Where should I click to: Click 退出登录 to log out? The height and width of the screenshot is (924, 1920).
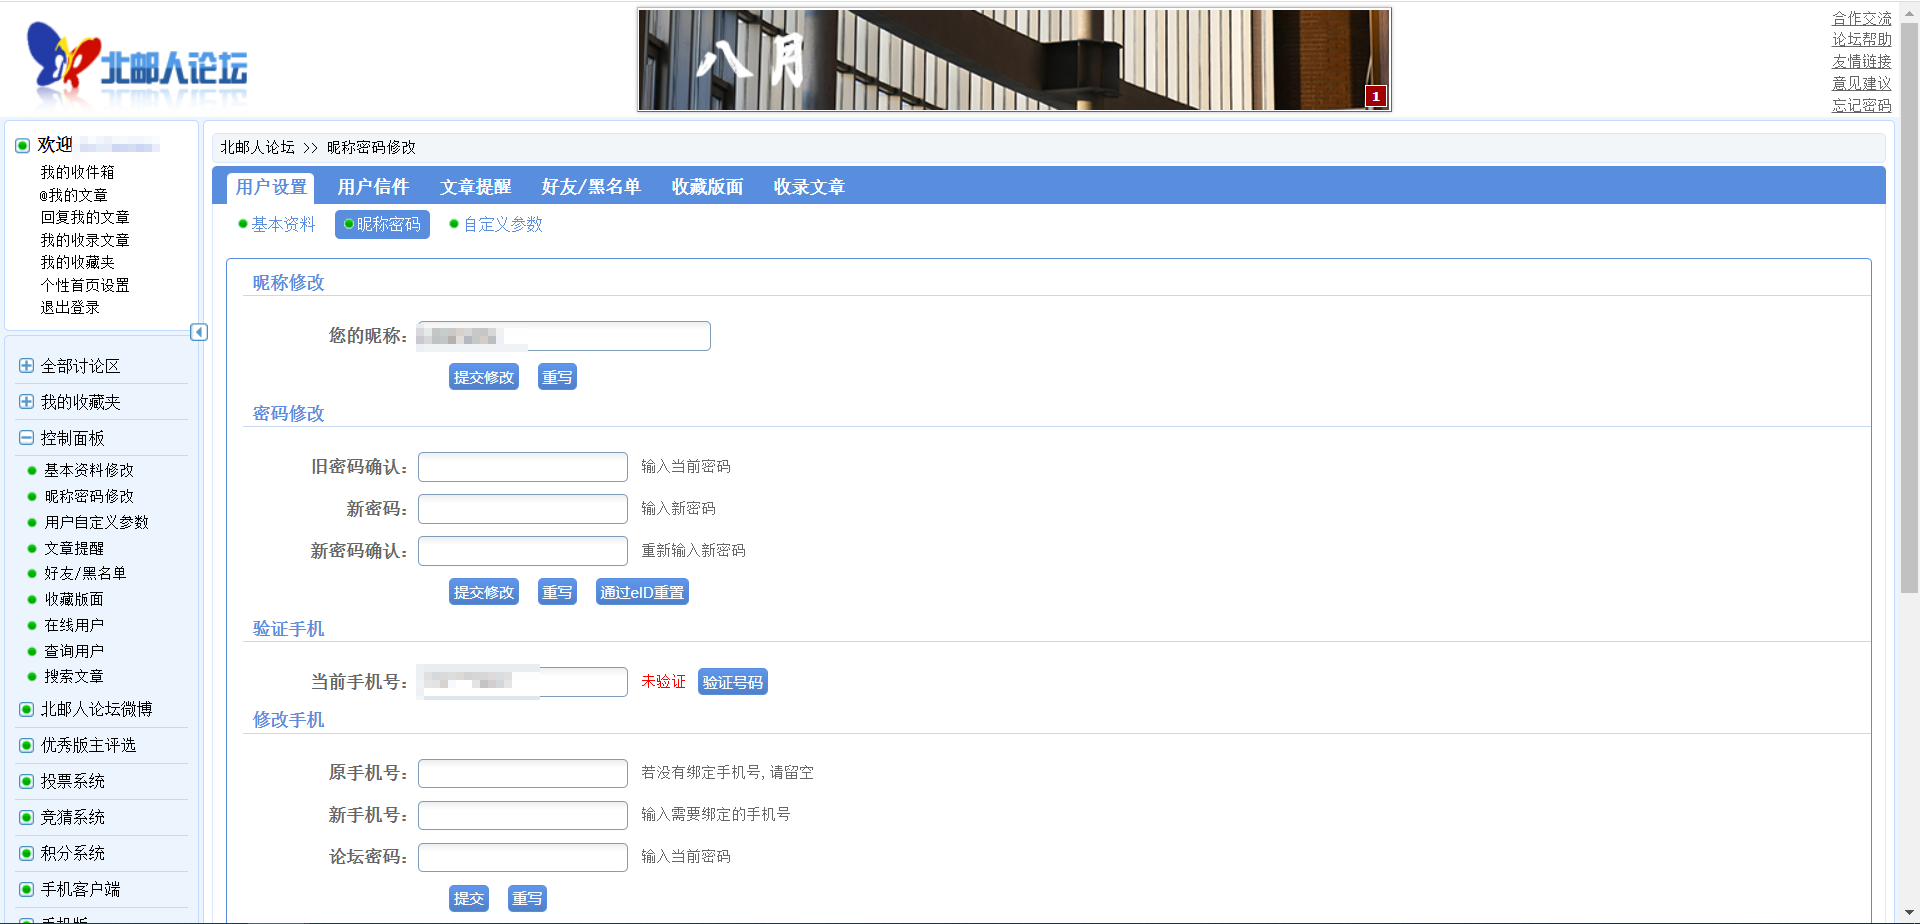pyautogui.click(x=70, y=307)
